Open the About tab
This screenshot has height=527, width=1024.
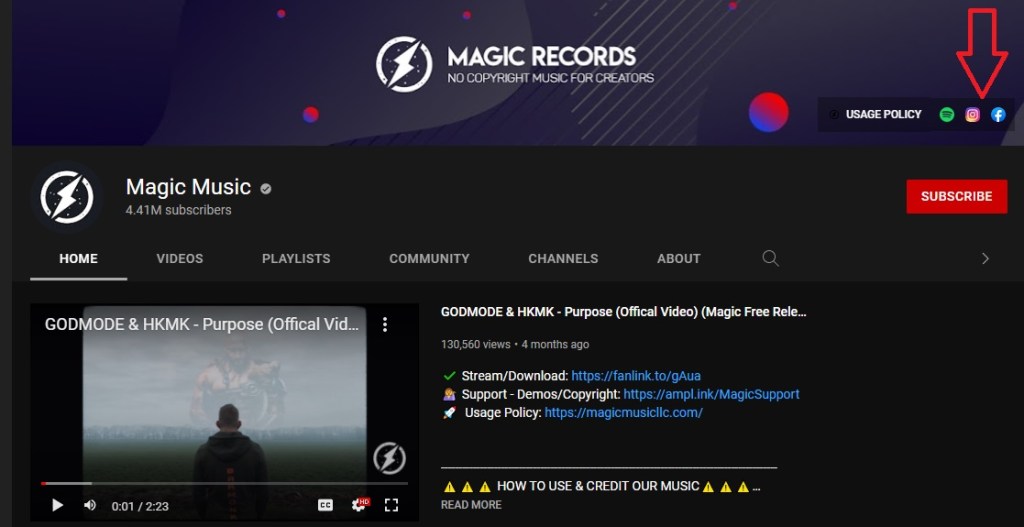coord(678,258)
